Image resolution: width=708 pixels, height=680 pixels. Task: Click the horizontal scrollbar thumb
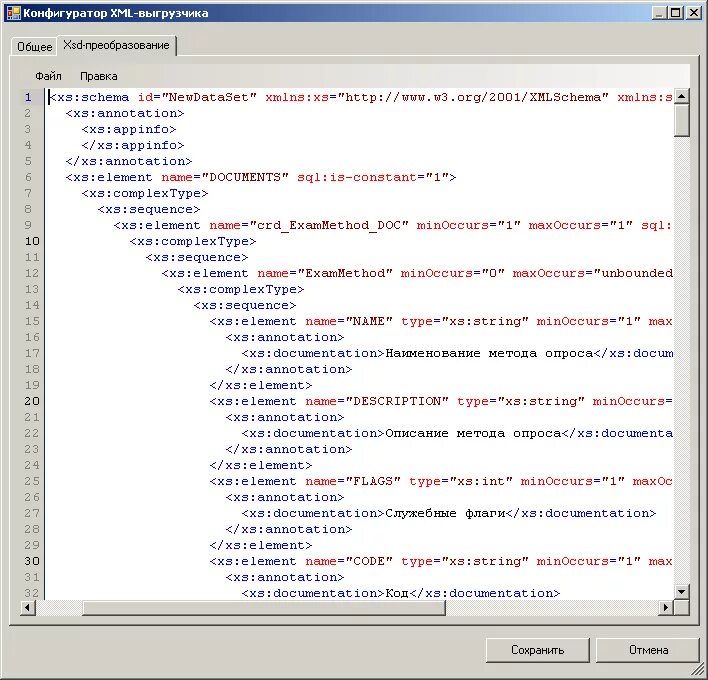click(x=263, y=608)
